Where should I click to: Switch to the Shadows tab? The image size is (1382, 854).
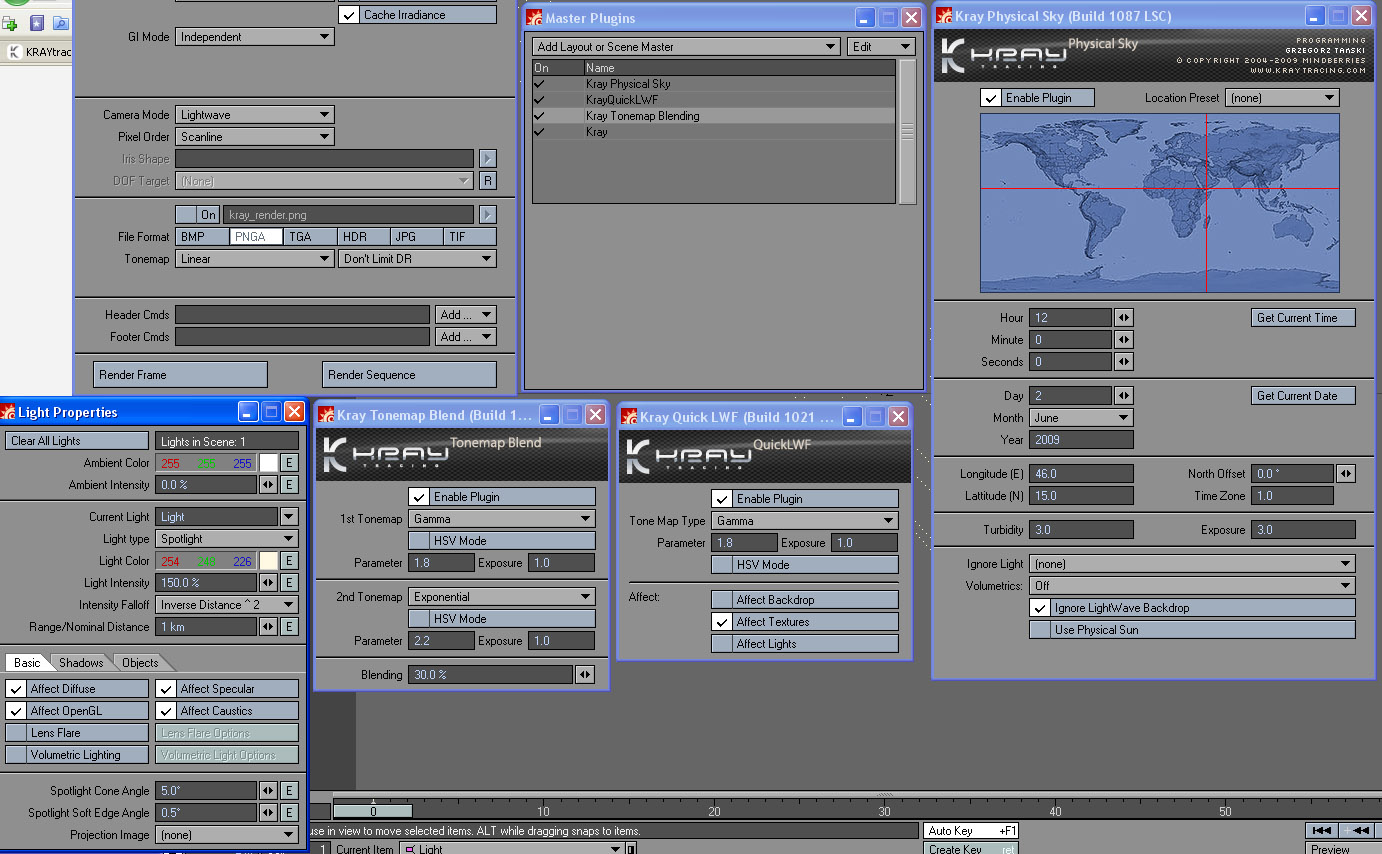point(81,663)
